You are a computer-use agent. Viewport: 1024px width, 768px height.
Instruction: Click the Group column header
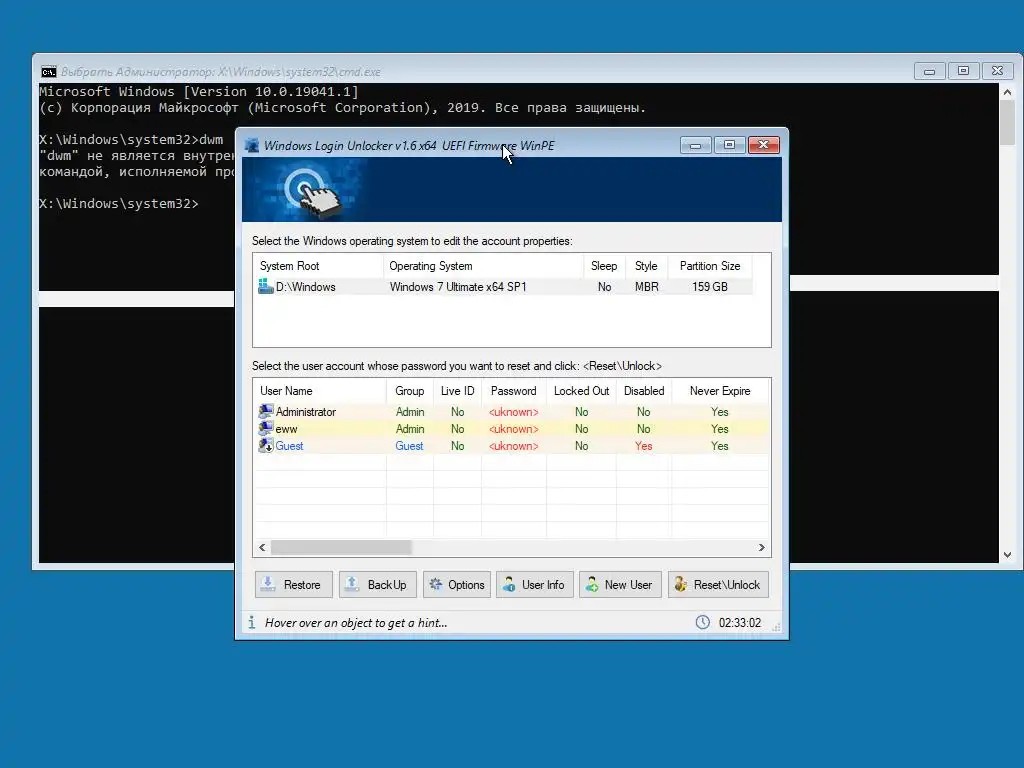pyautogui.click(x=409, y=391)
